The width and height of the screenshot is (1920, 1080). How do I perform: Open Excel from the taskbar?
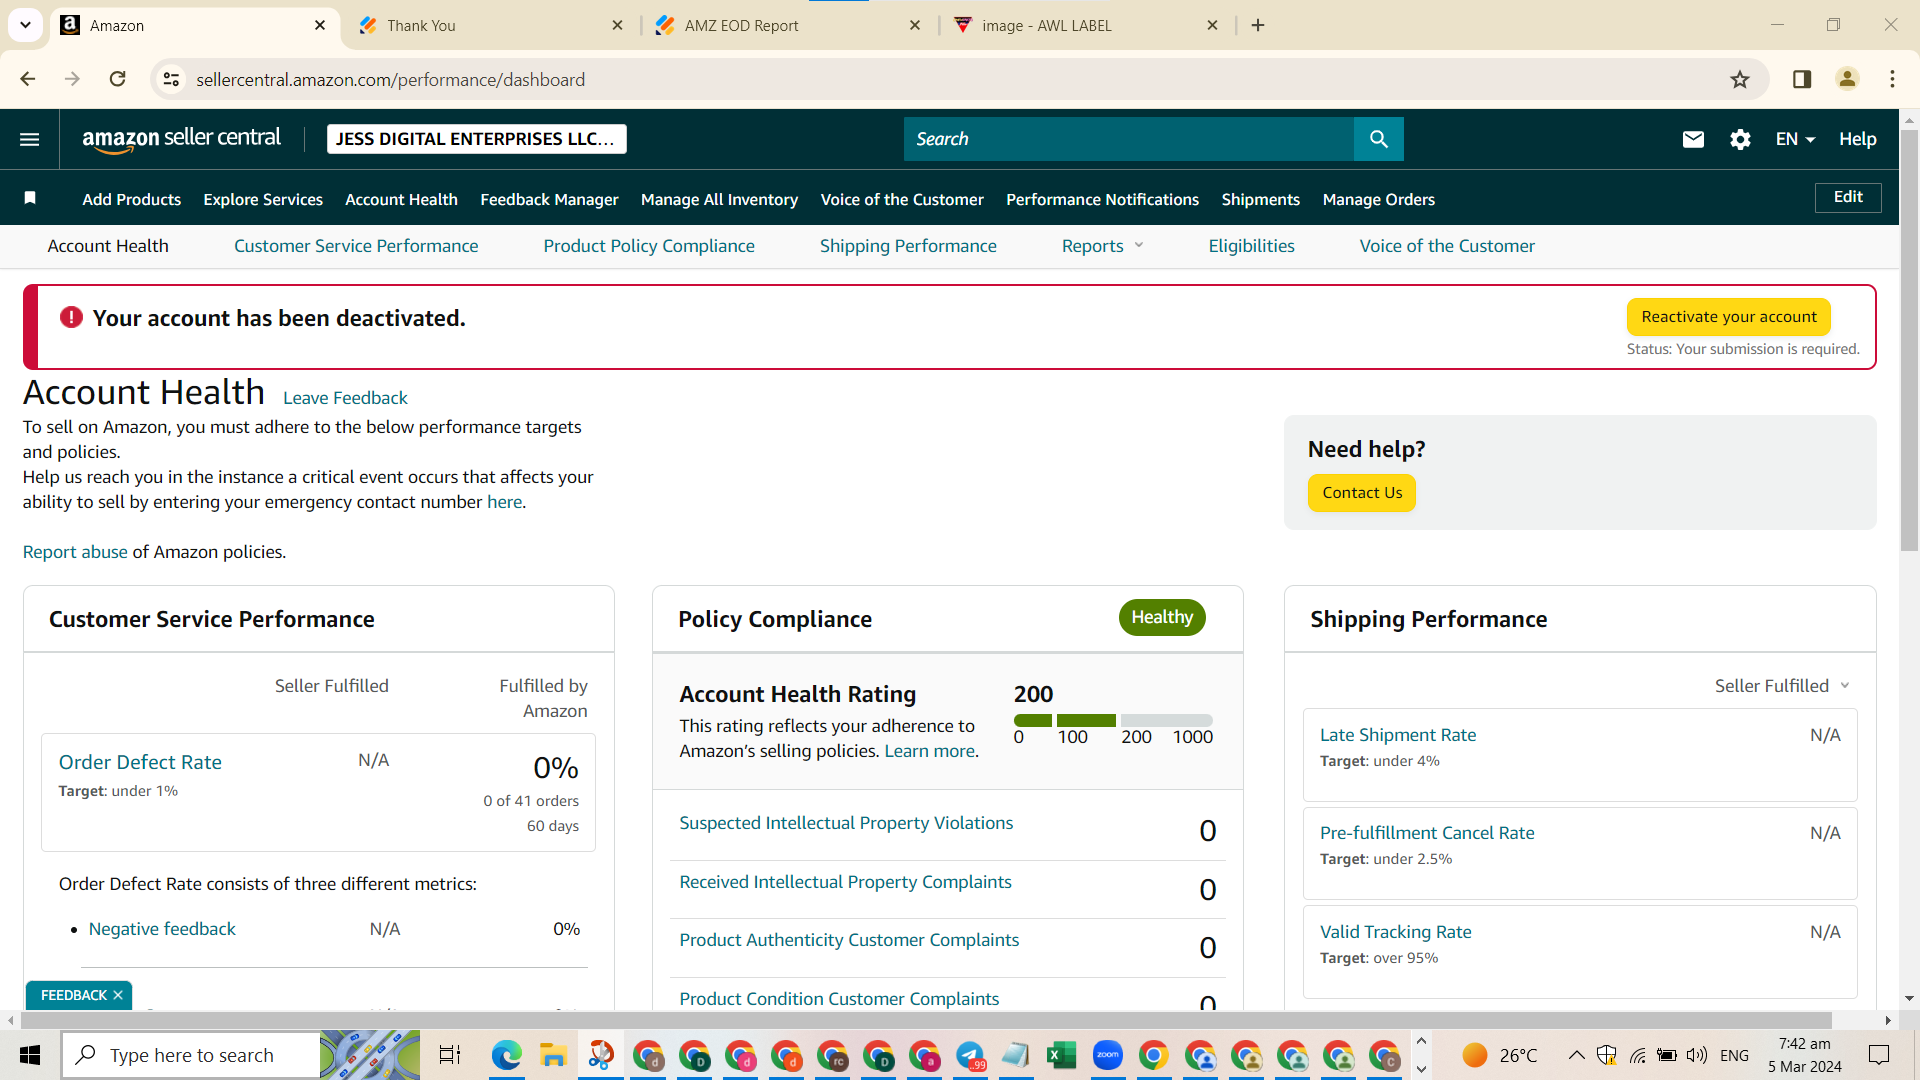(x=1061, y=1055)
